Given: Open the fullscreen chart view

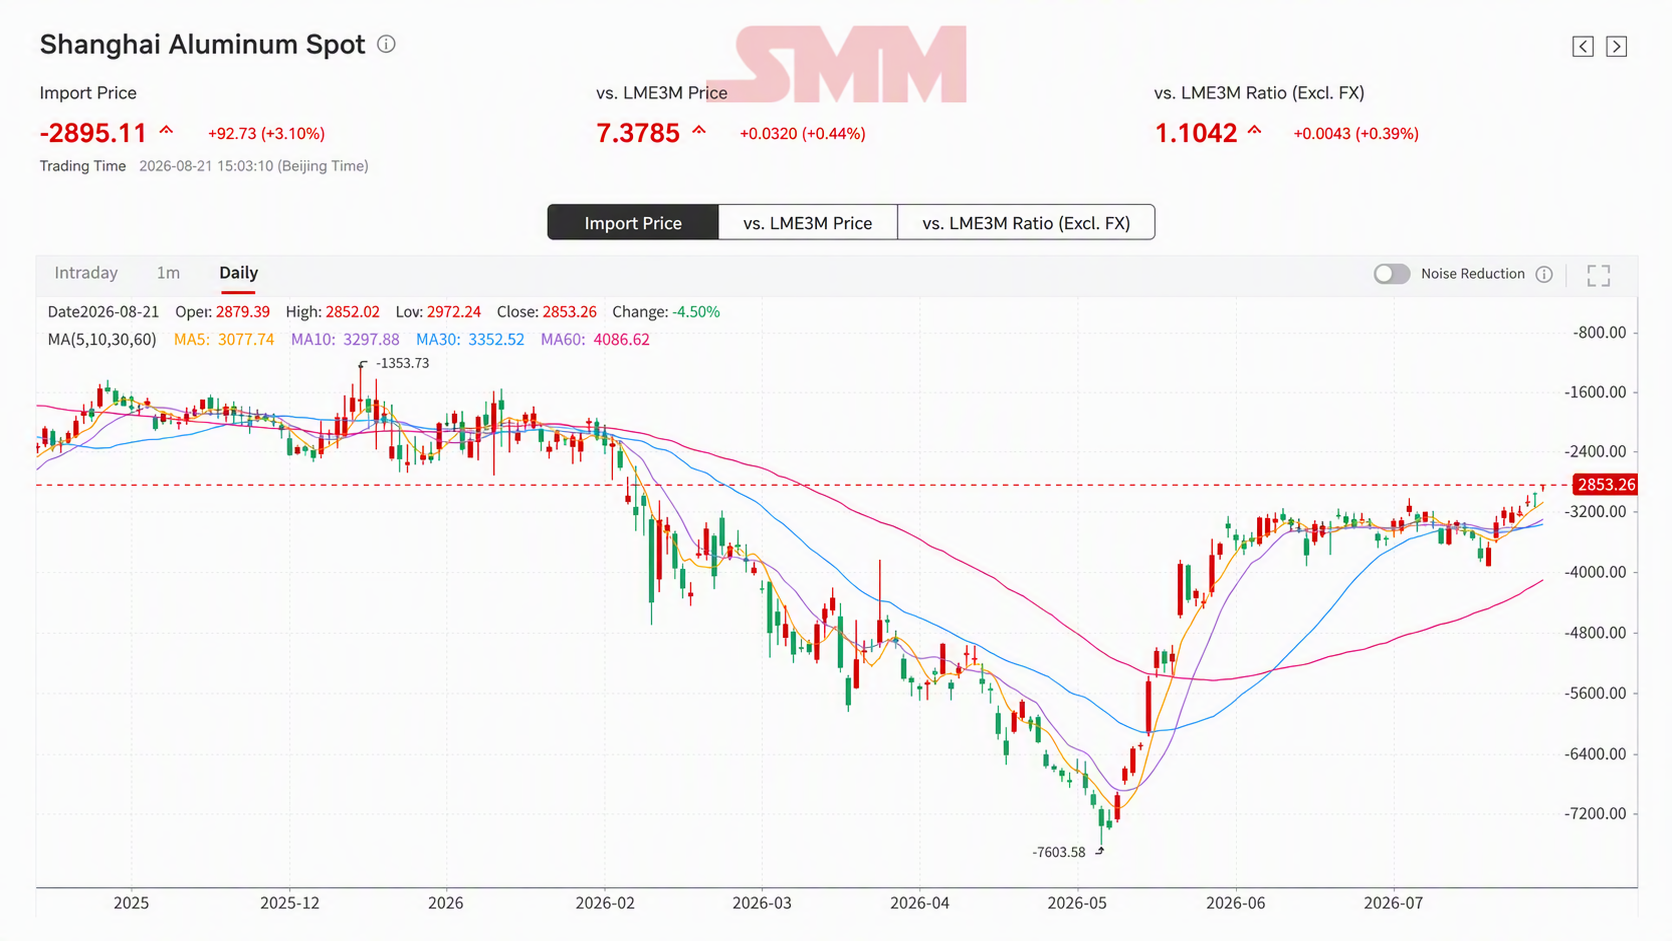Looking at the screenshot, I should 1599,275.
